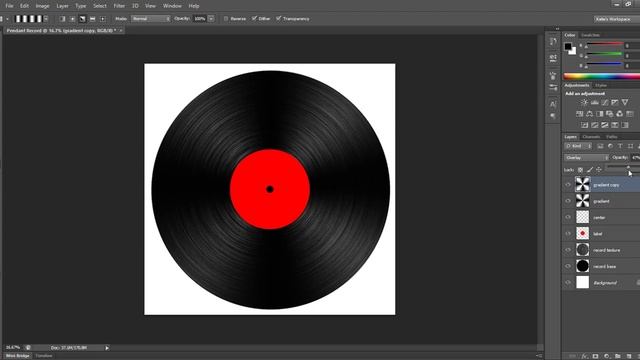Hide the record texture layer
The image size is (640, 360).
point(568,250)
